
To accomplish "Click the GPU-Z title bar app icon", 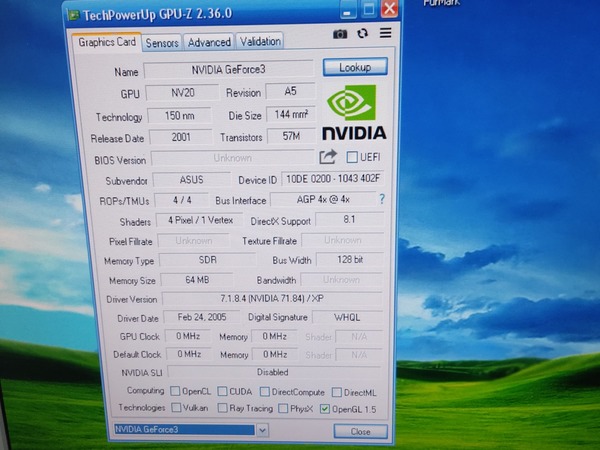I will [x=73, y=15].
